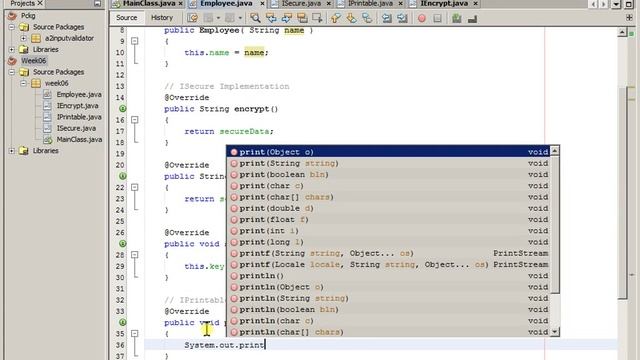Open ISecure.java in project tree

tap(76, 128)
